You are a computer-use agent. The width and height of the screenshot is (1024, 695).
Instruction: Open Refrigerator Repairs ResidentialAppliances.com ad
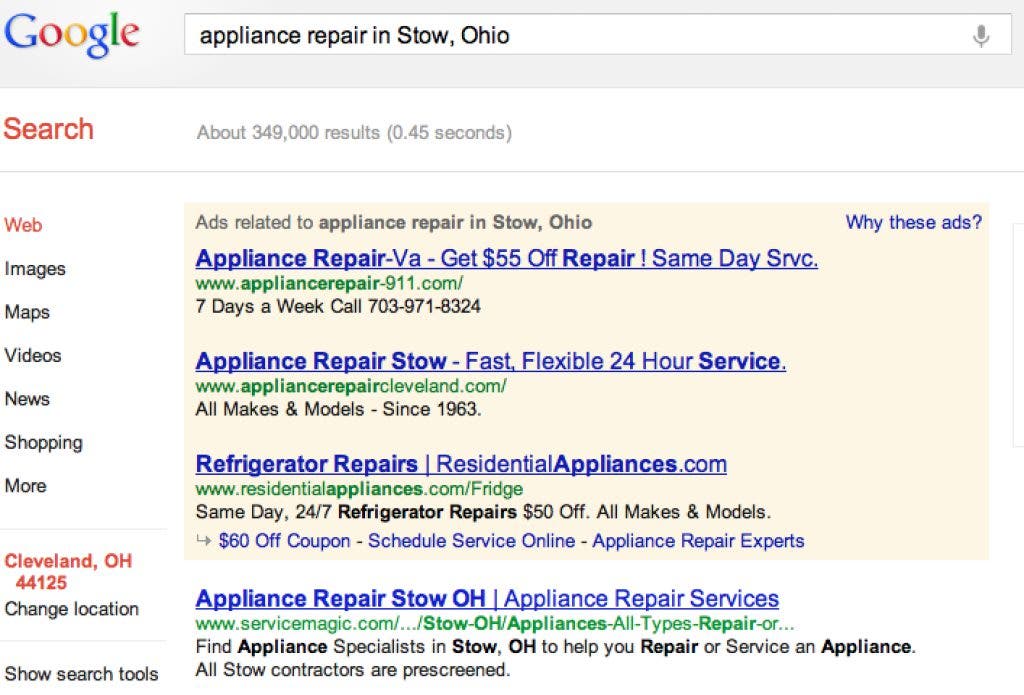461,464
